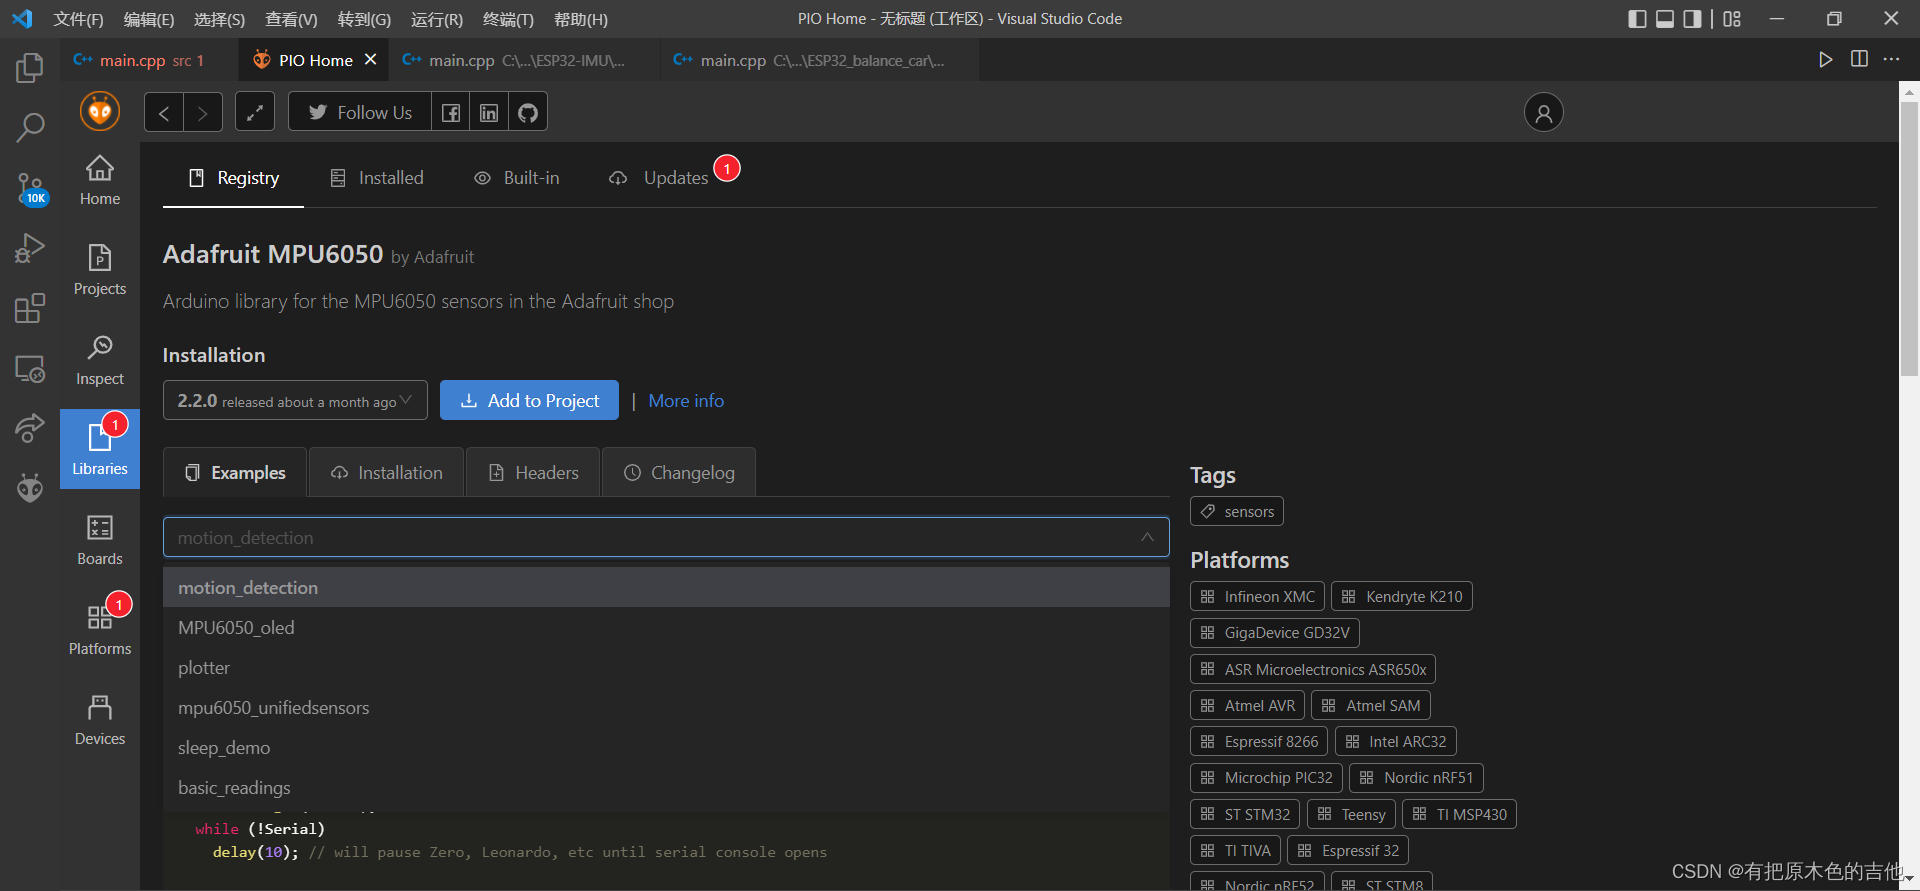Viewport: 1920px width, 891px height.
Task: Click the Run triangle in editor title bar
Action: pyautogui.click(x=1826, y=60)
